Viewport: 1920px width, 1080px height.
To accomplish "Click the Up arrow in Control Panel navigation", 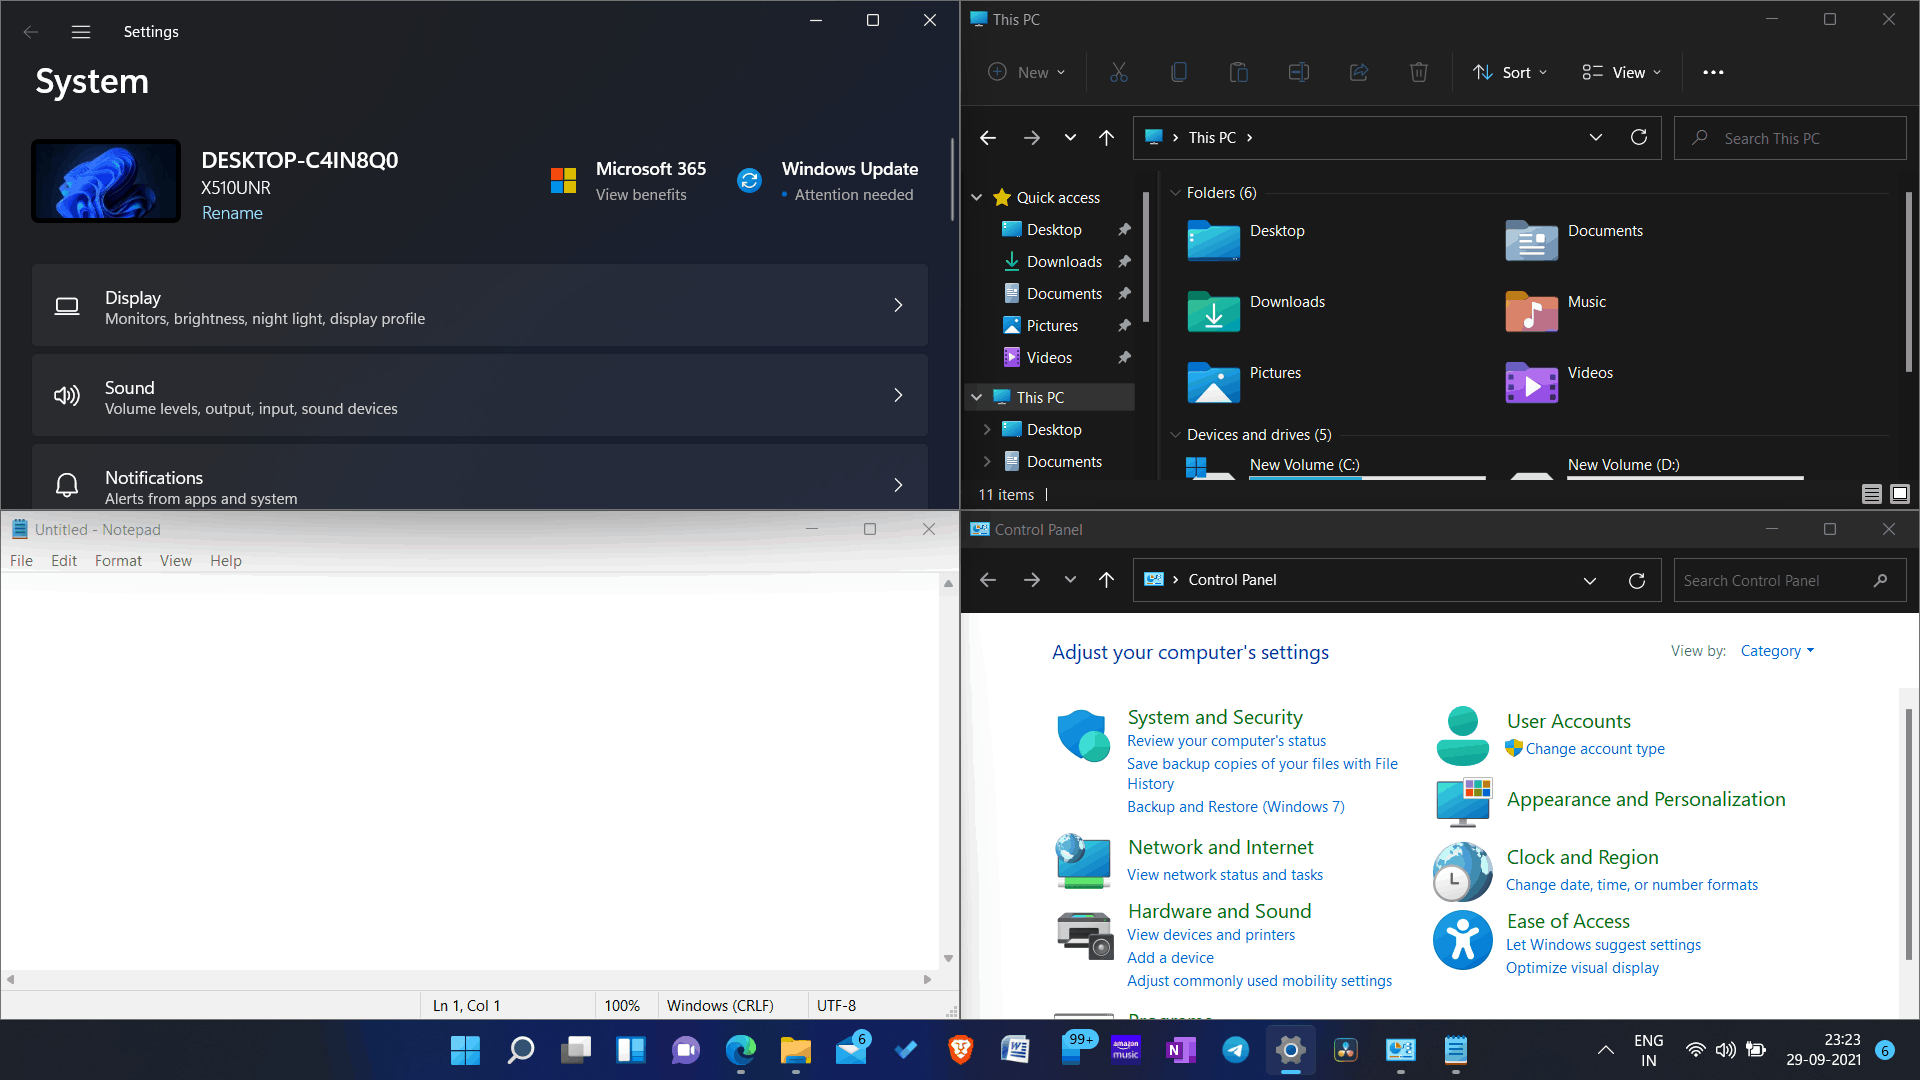I will pos(1106,580).
